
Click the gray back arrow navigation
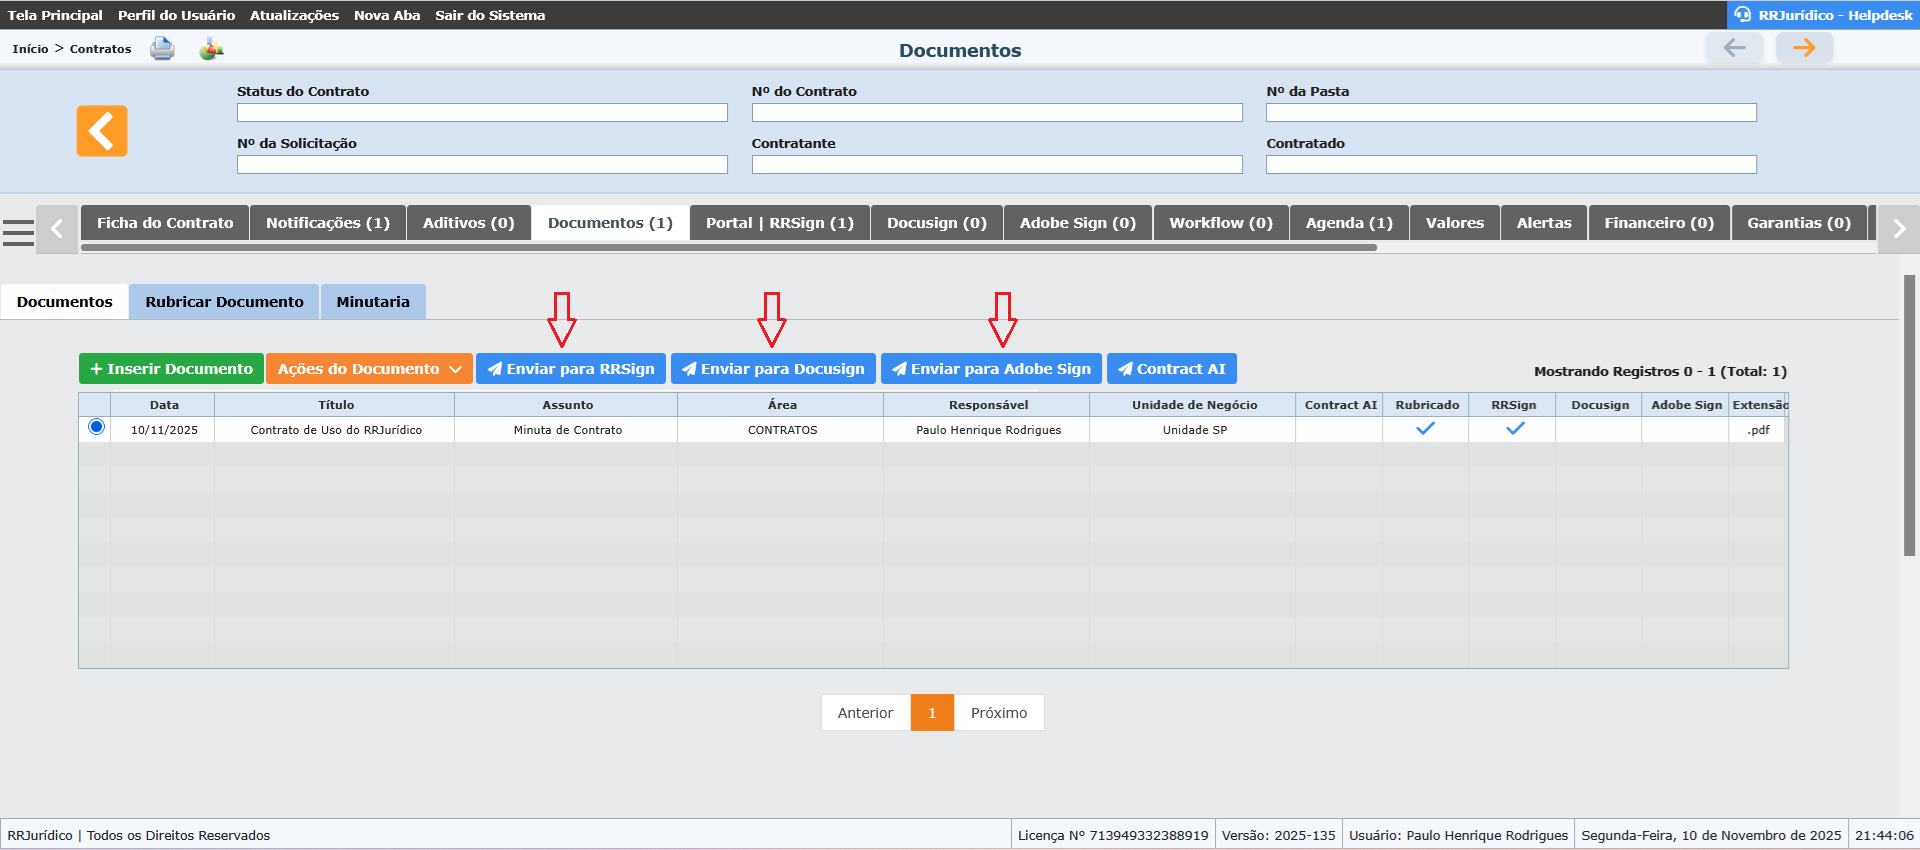[x=1734, y=48]
